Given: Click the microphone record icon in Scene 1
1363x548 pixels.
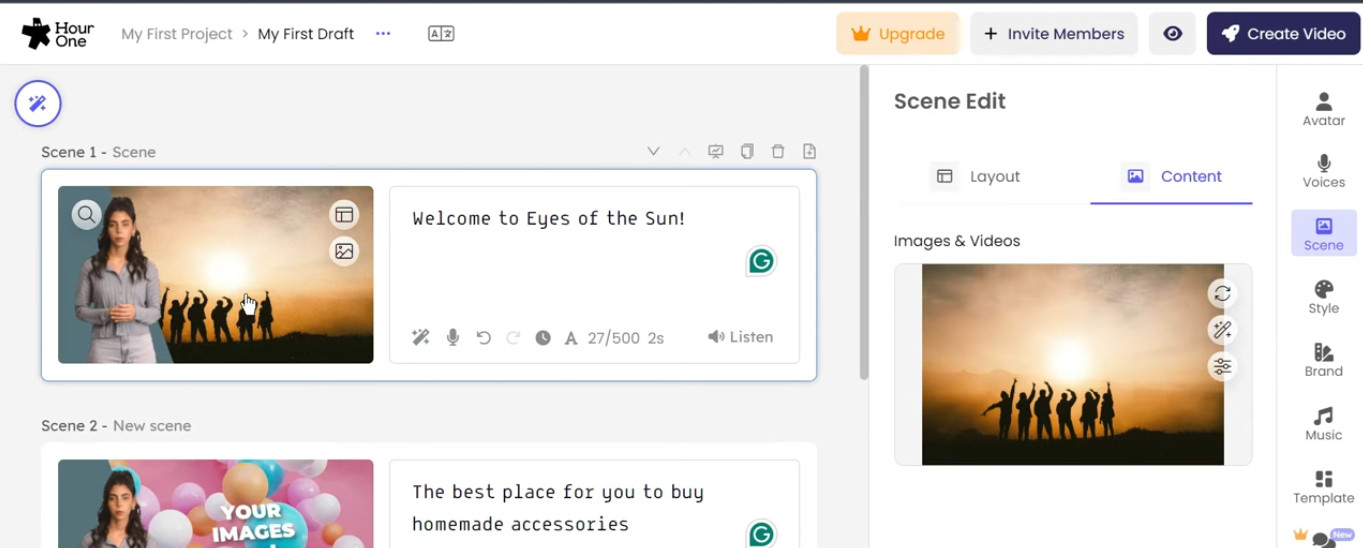Looking at the screenshot, I should pyautogui.click(x=453, y=338).
